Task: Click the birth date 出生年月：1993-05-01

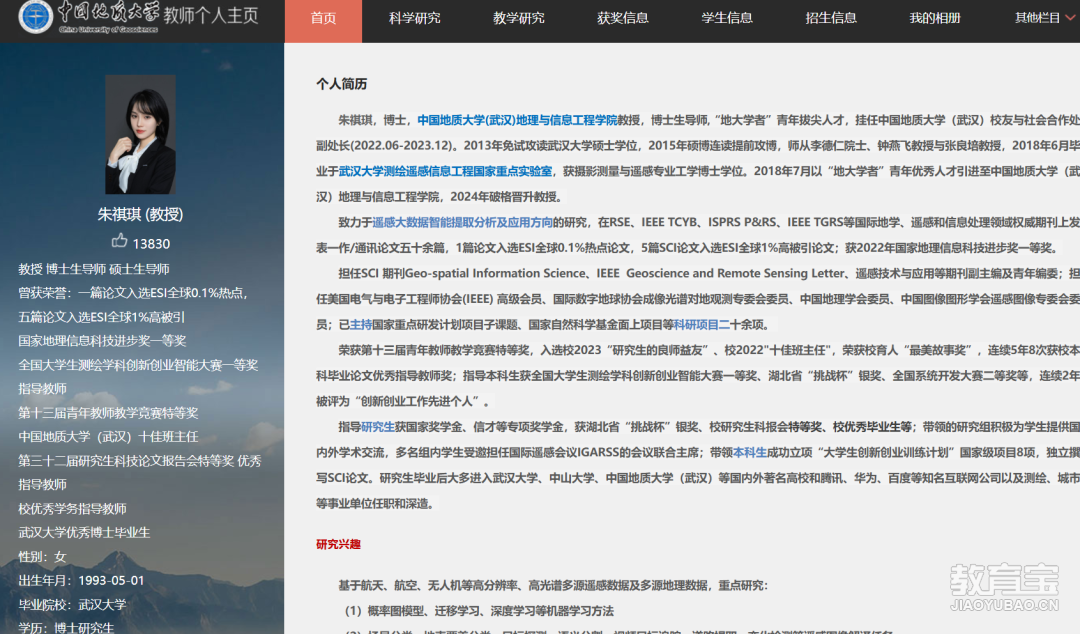Action: pos(81,581)
